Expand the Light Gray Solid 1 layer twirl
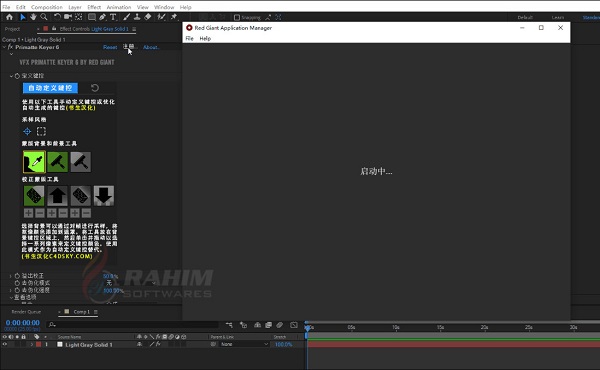Viewport: 600px width, 370px height. (32, 344)
